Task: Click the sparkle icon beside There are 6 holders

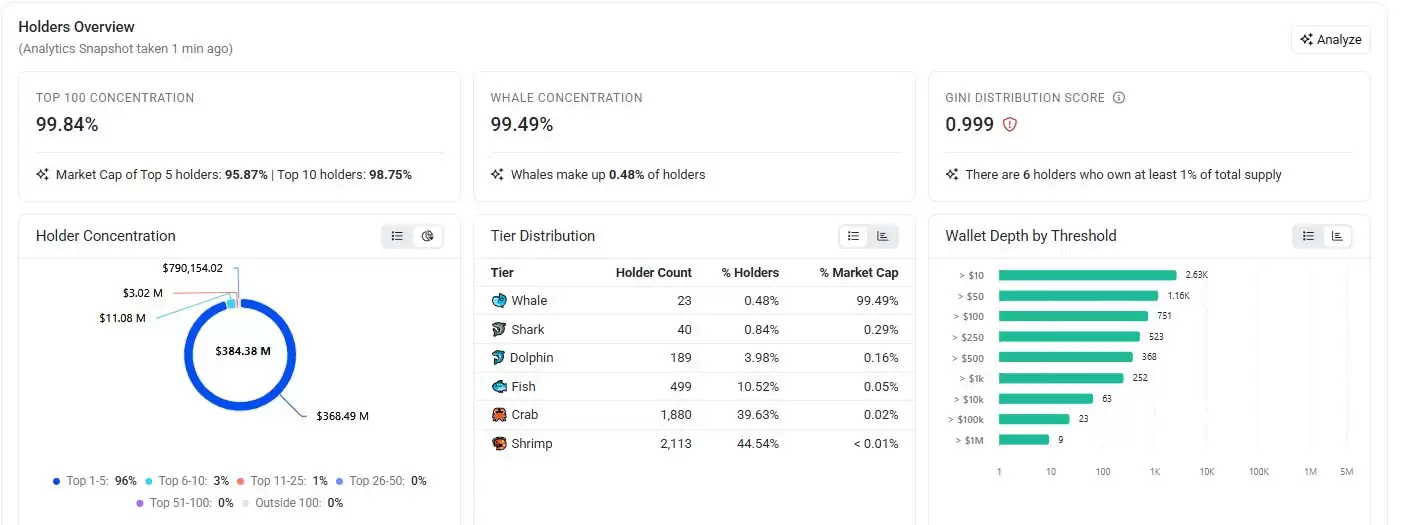Action: [x=953, y=174]
